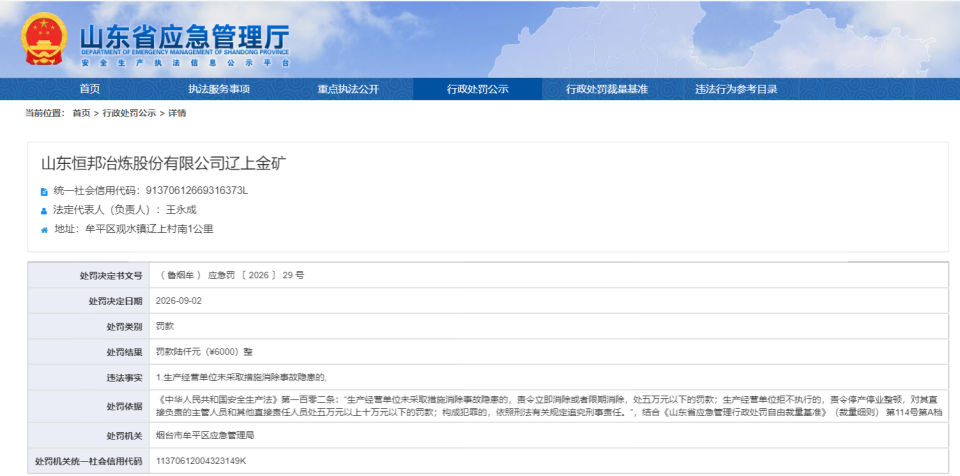Click the 处罚依据 legal basis text
Screen dimensions: 960x476
coord(549,406)
